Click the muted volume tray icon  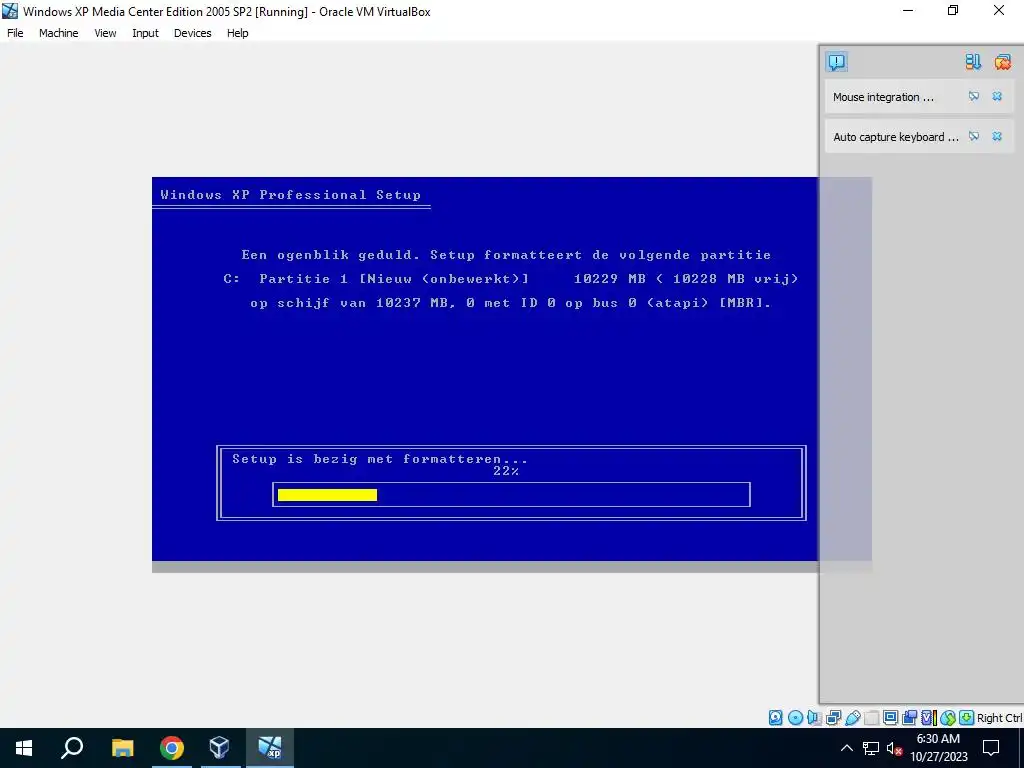894,748
